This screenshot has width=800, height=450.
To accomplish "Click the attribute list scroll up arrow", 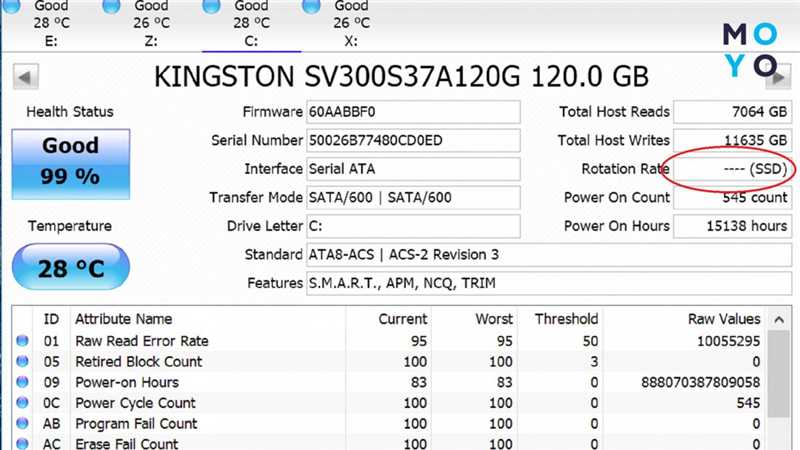I will 779,320.
